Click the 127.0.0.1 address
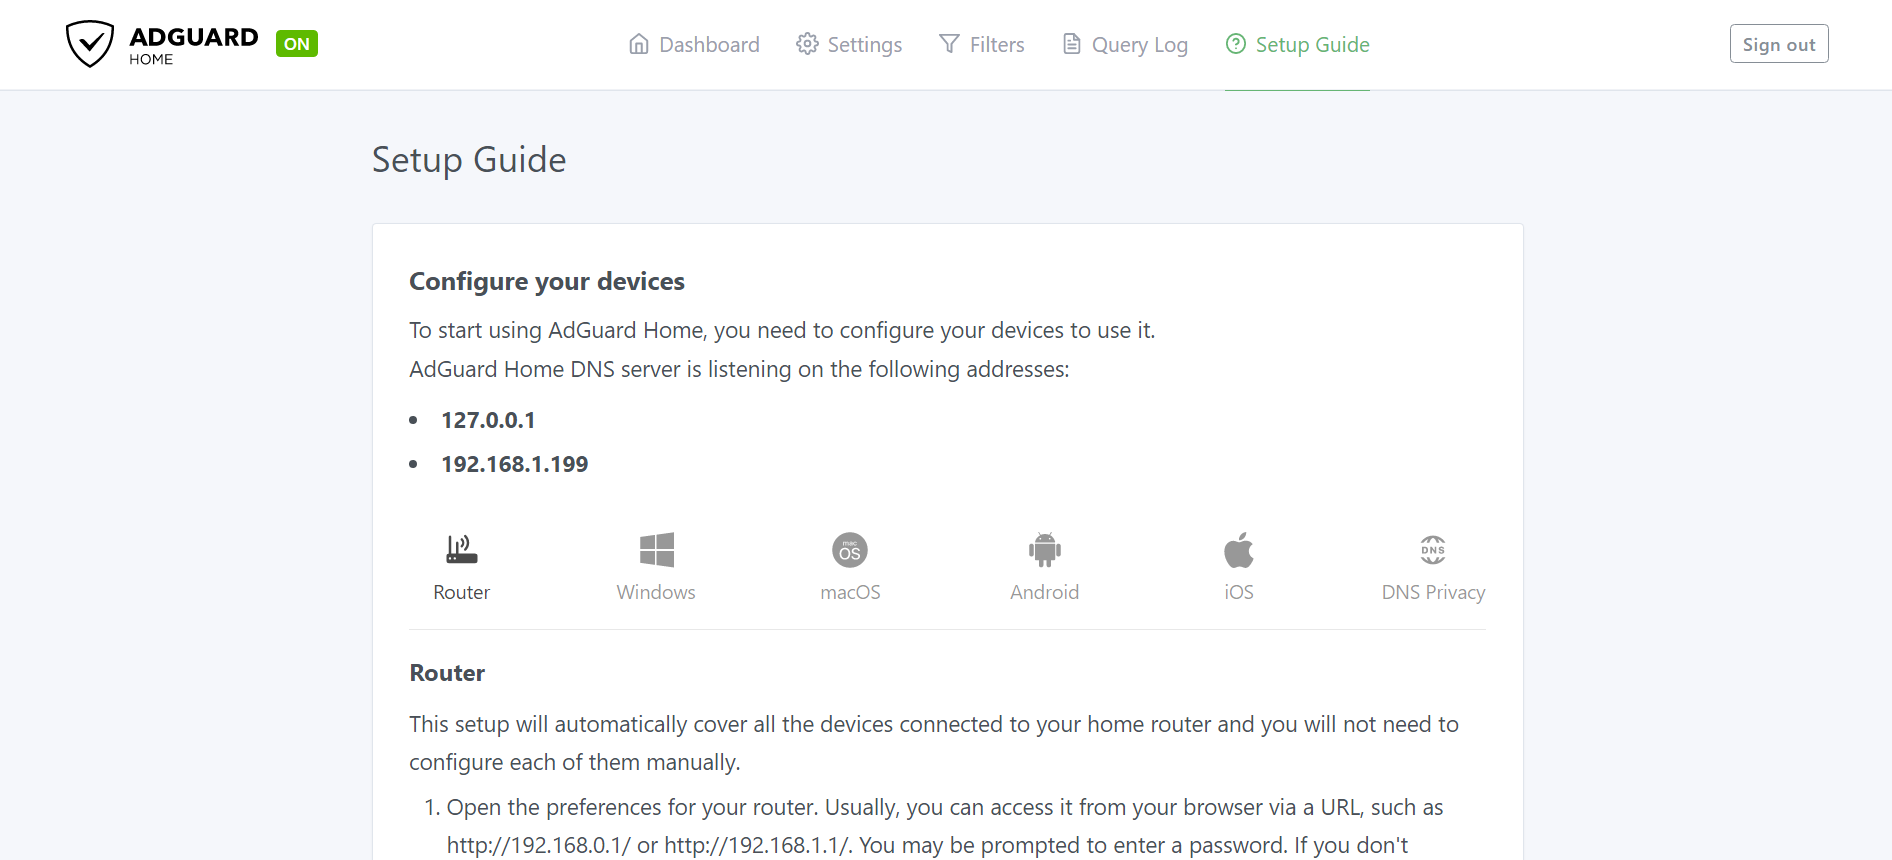This screenshot has height=860, width=1892. click(488, 420)
